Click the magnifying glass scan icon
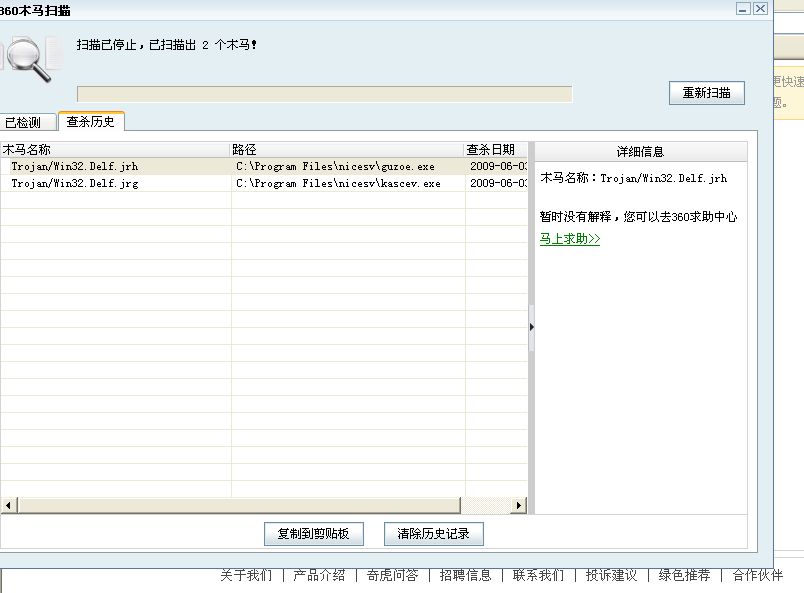This screenshot has width=804, height=593. pyautogui.click(x=30, y=59)
